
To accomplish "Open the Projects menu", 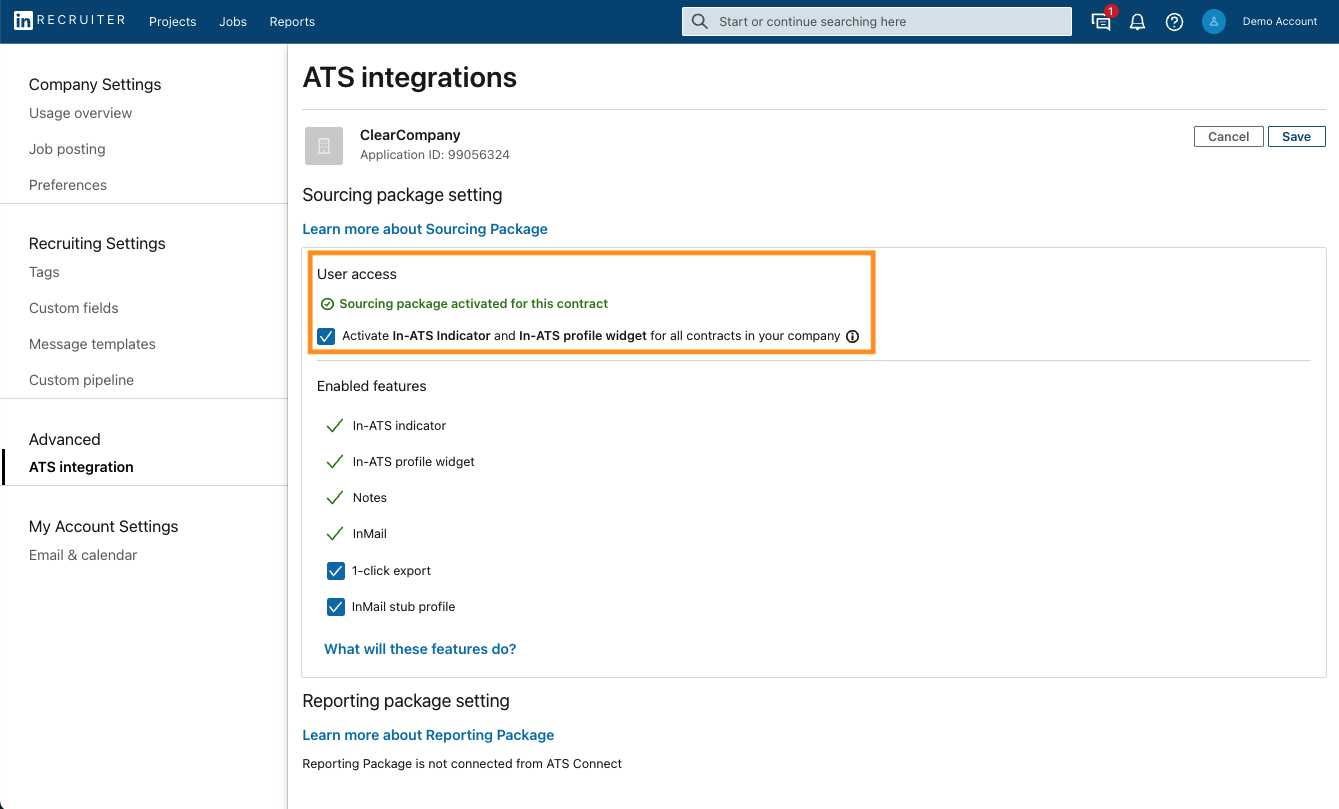I will [173, 22].
